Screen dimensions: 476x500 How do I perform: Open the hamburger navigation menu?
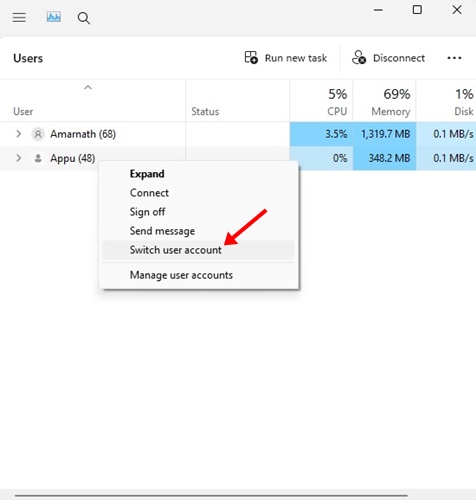pos(19,17)
